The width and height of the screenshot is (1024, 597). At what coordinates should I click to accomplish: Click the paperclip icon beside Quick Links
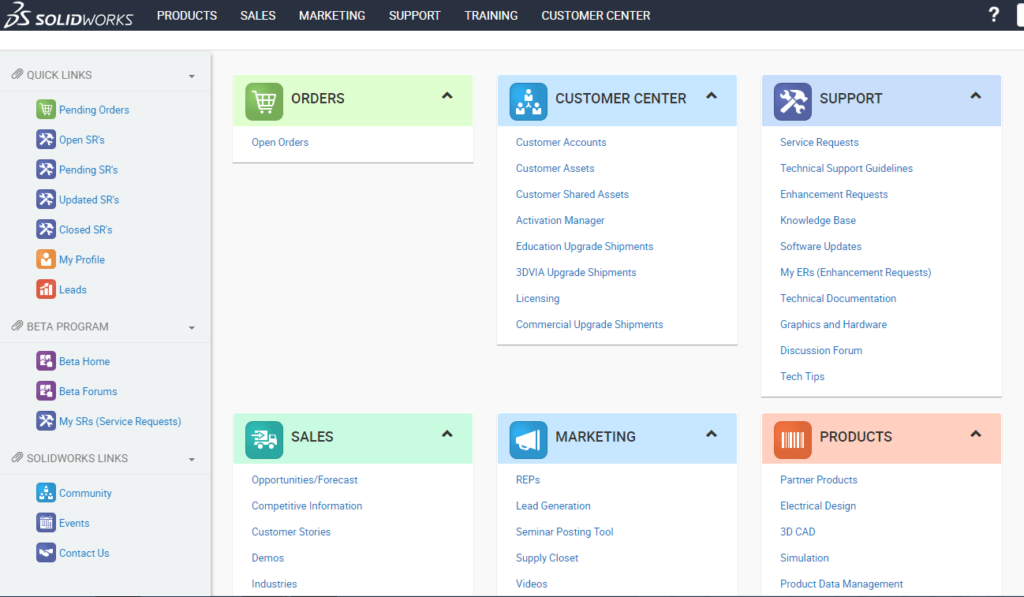point(17,74)
